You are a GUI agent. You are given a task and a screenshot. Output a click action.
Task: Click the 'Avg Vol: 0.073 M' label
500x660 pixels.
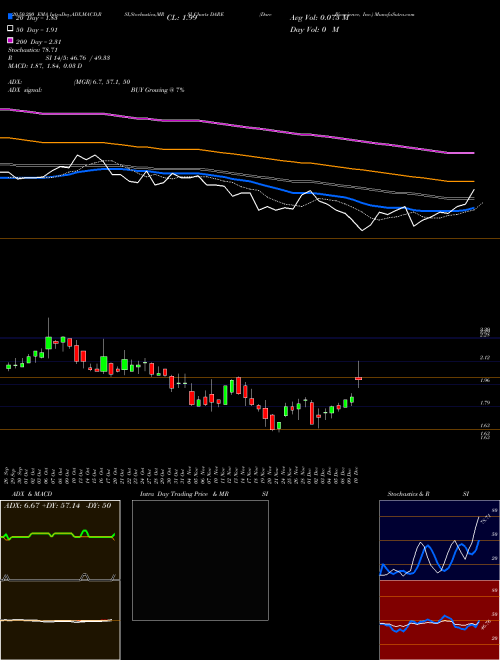(x=319, y=18)
